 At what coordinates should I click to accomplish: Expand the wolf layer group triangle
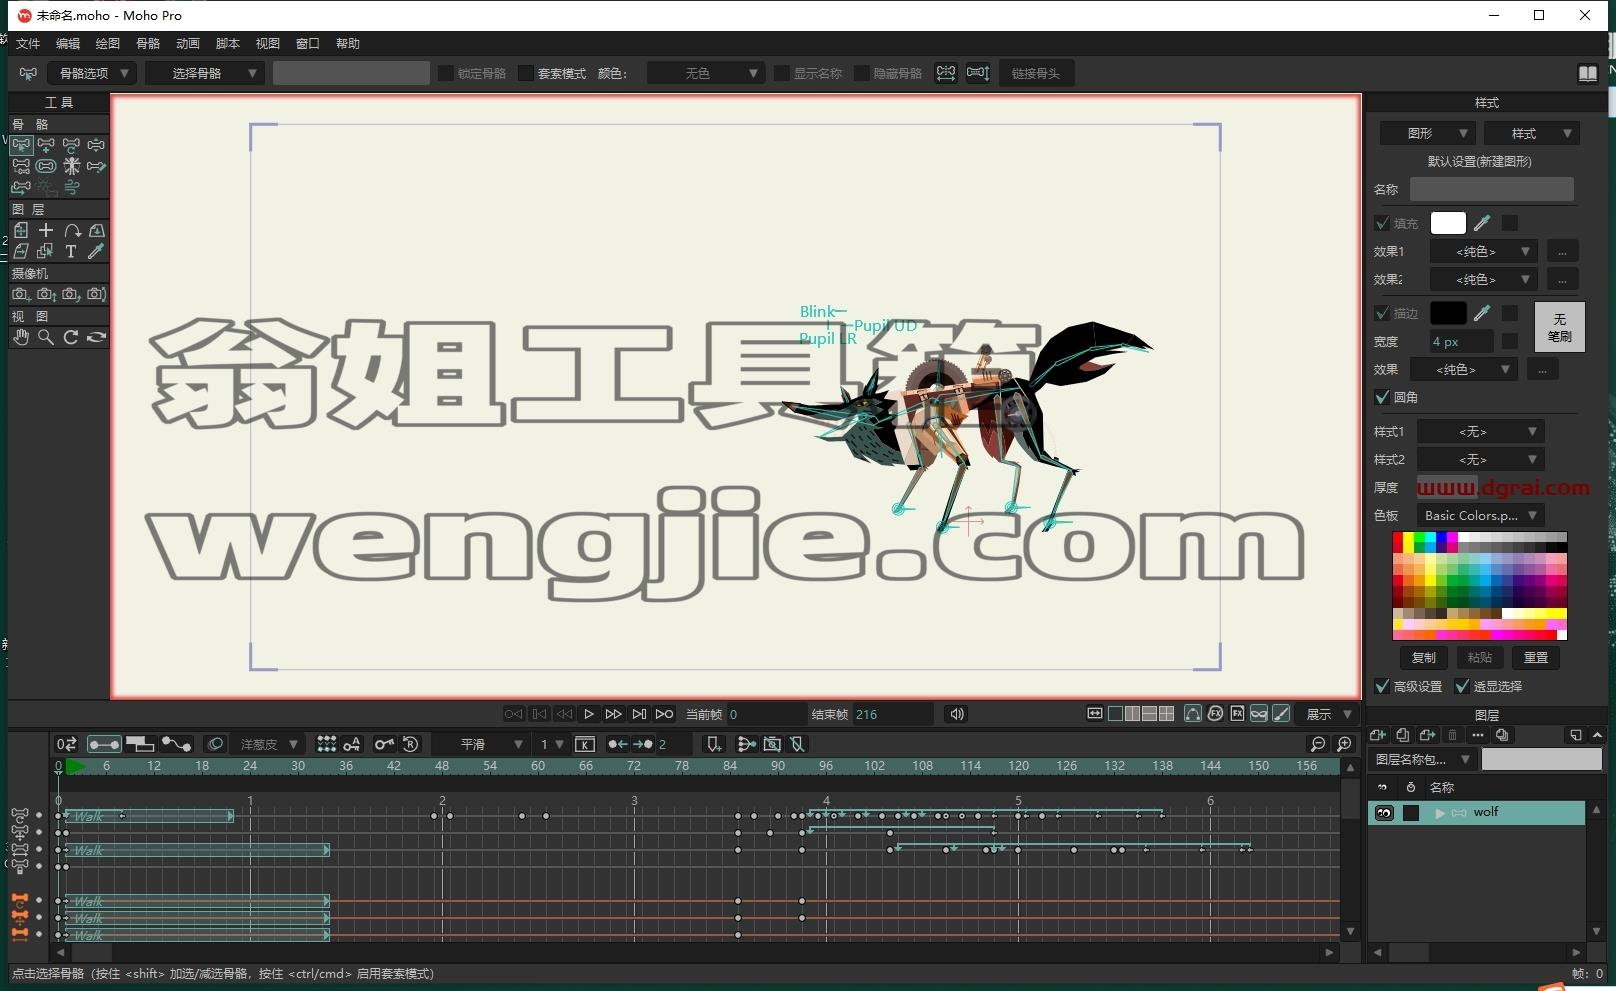(x=1440, y=813)
